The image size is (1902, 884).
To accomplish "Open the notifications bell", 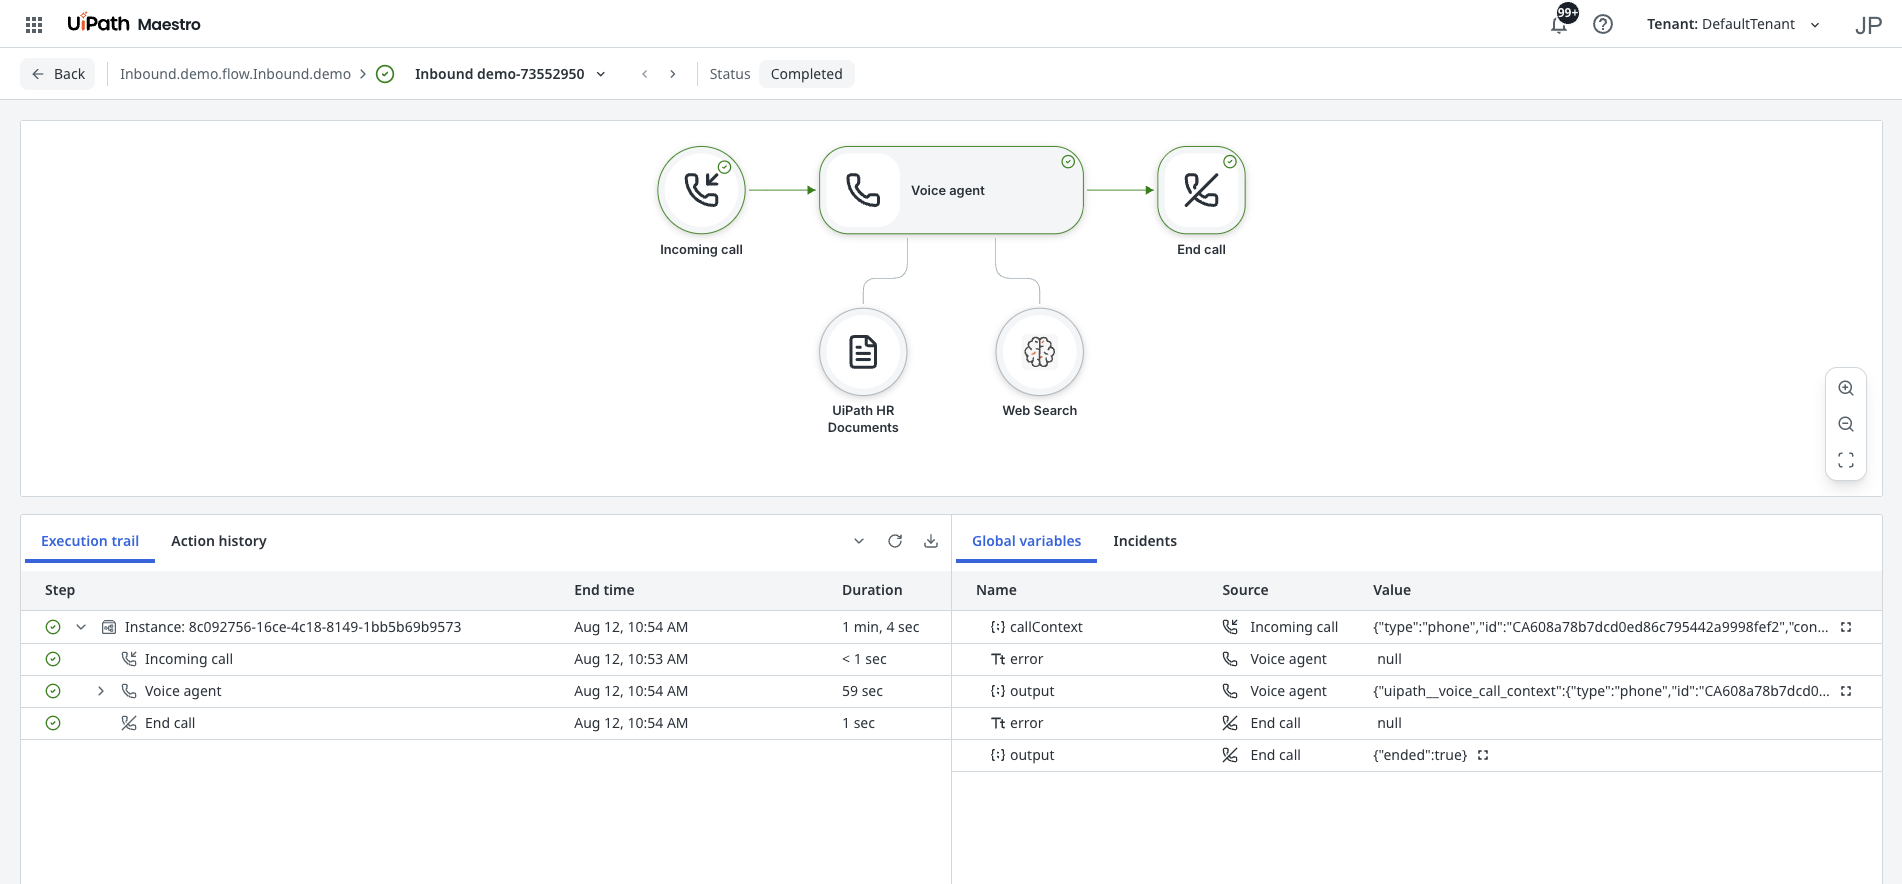I will click(1559, 25).
